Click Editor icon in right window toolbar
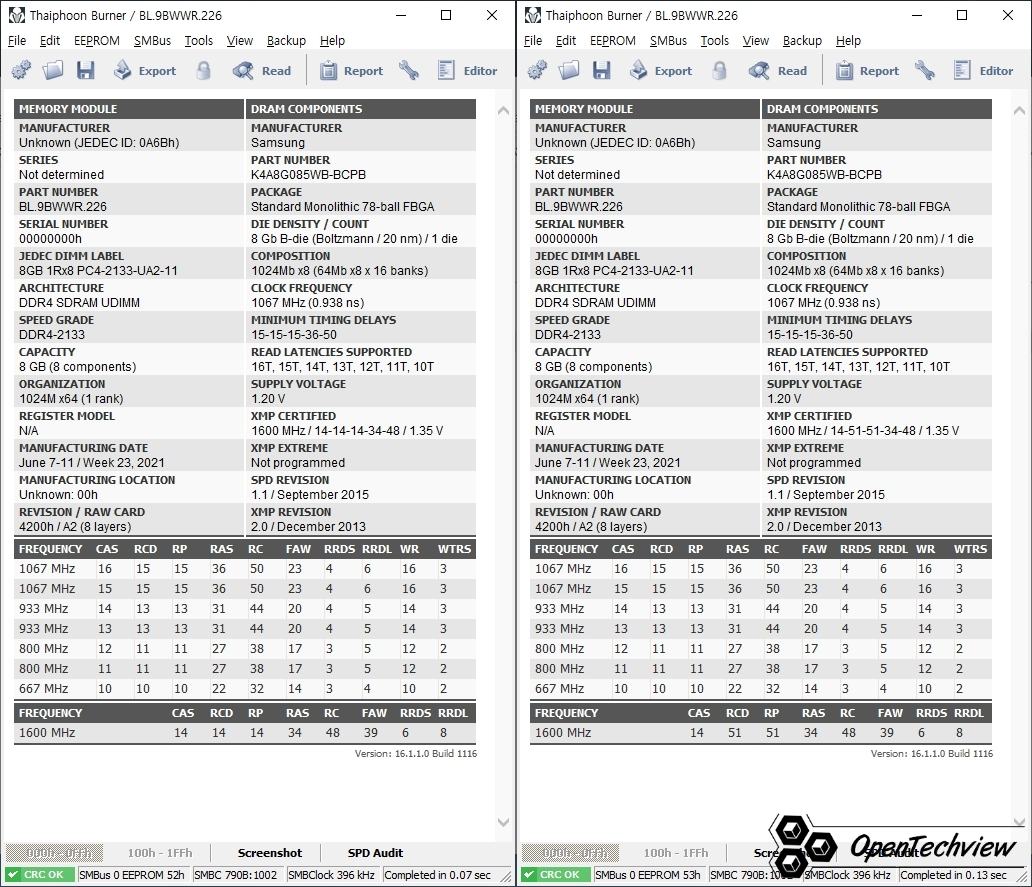Image resolution: width=1032 pixels, height=887 pixels. click(962, 70)
